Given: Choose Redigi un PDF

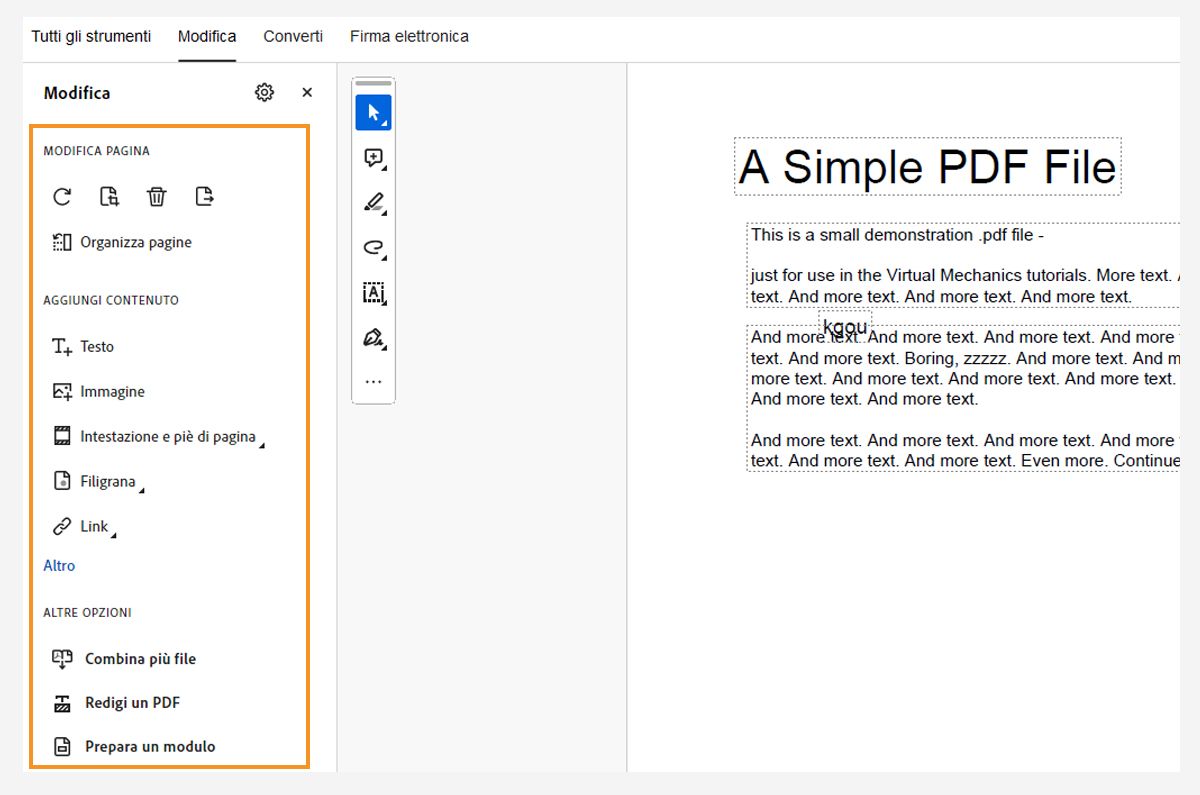Looking at the screenshot, I should tap(116, 702).
